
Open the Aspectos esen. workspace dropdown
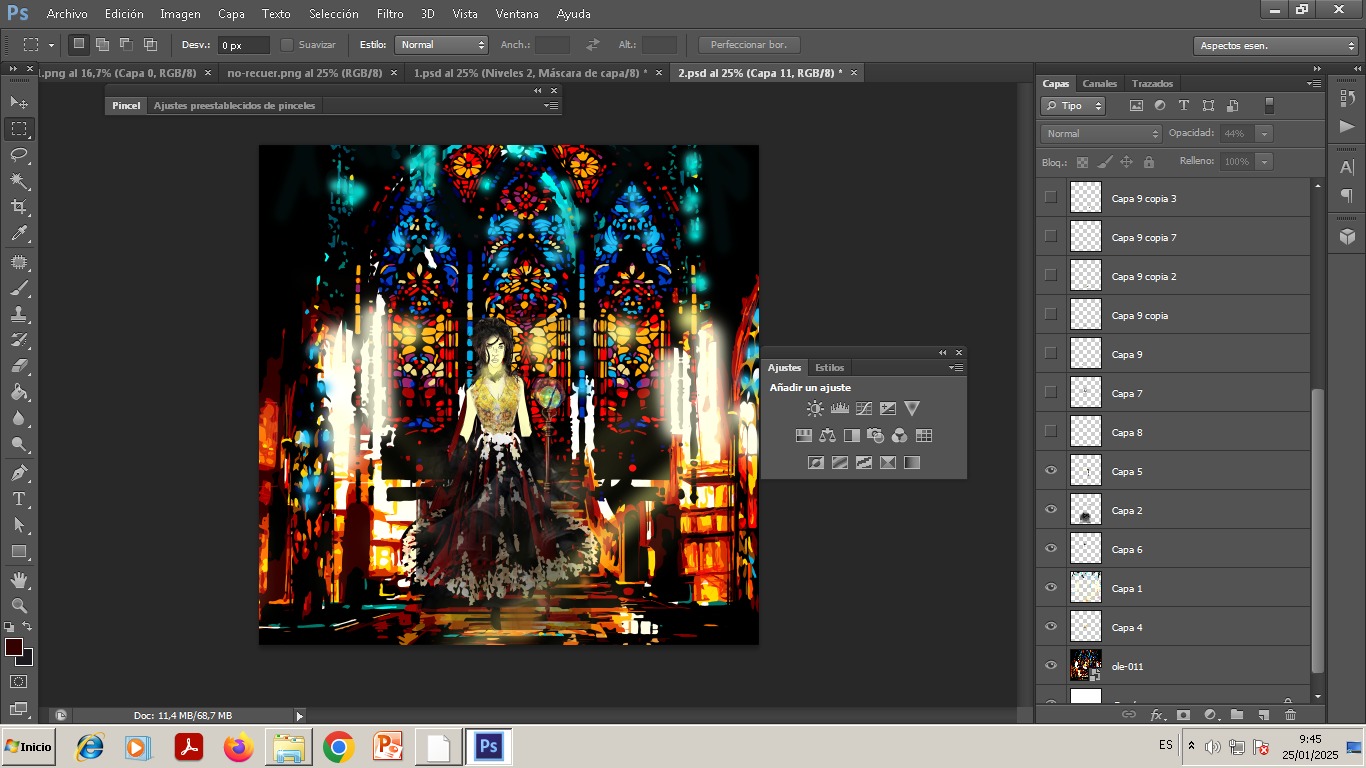[x=1275, y=46]
